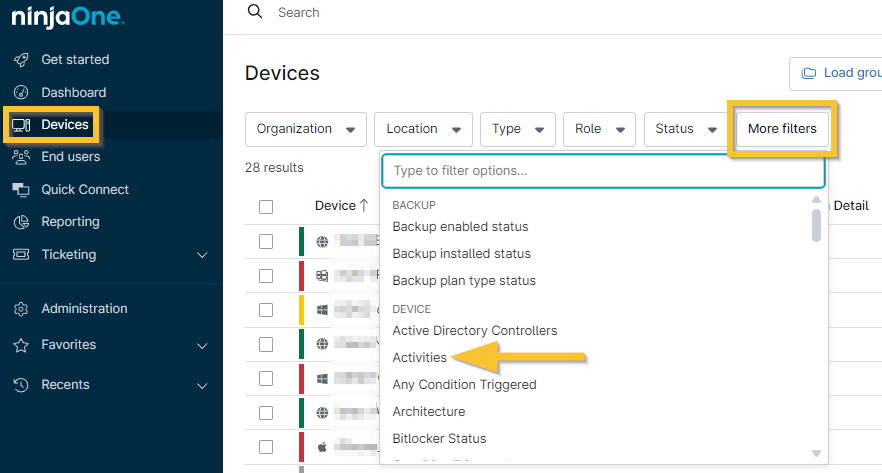
Task: Click the More filters button
Action: click(x=782, y=129)
